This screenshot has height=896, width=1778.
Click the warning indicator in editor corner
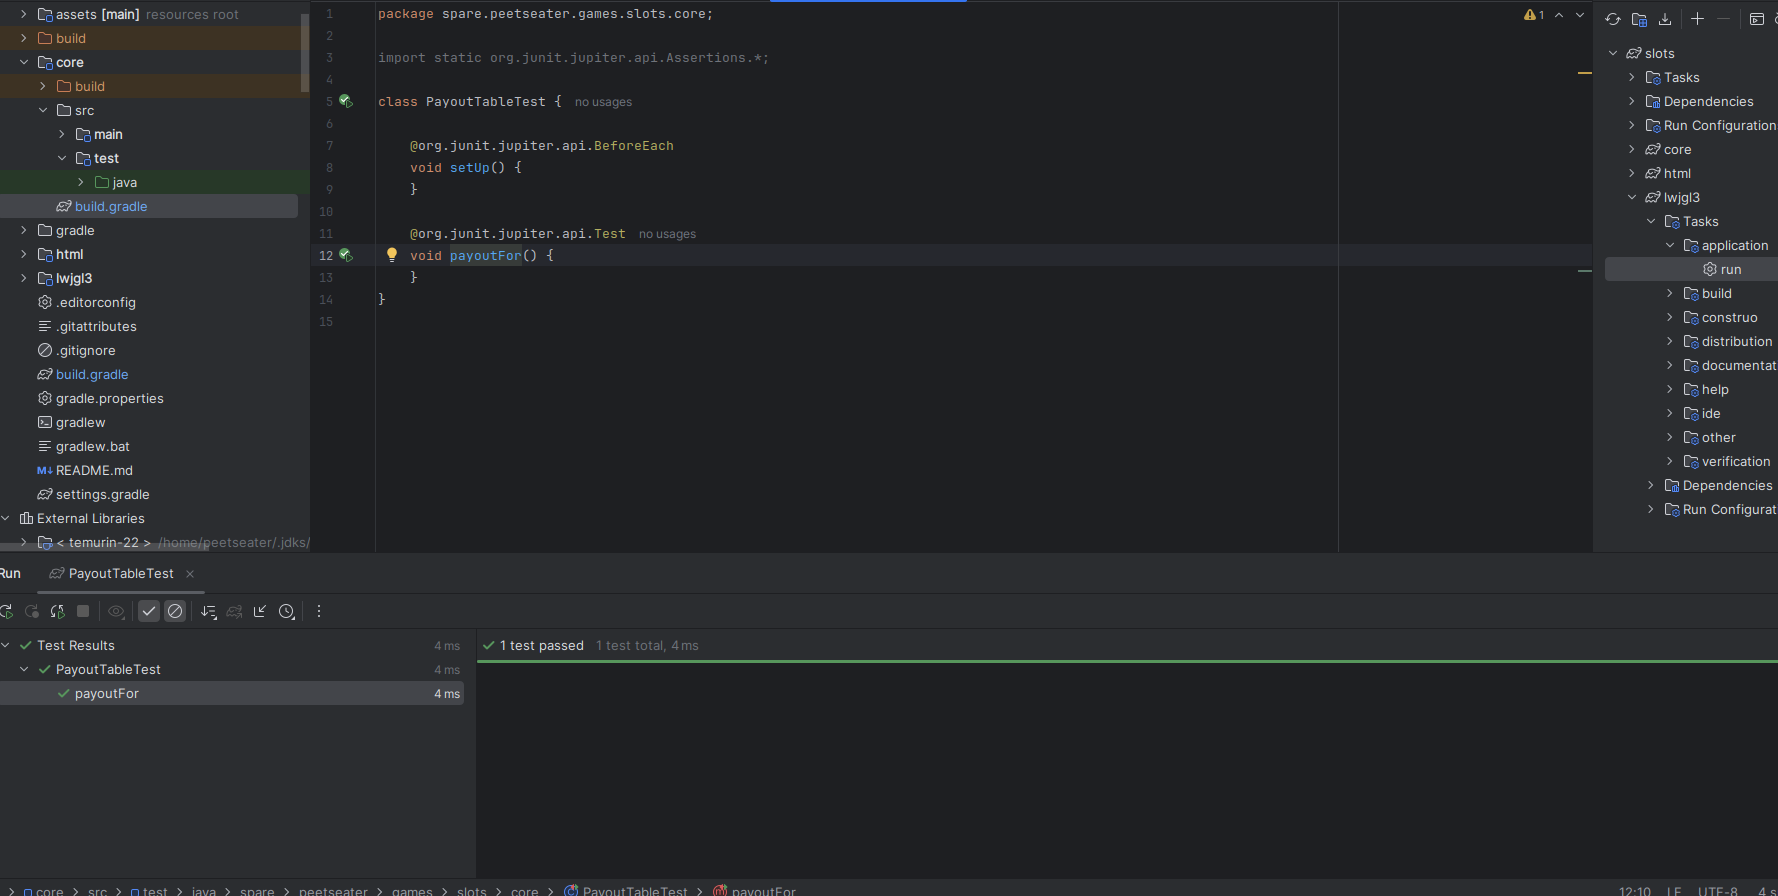coord(1534,15)
